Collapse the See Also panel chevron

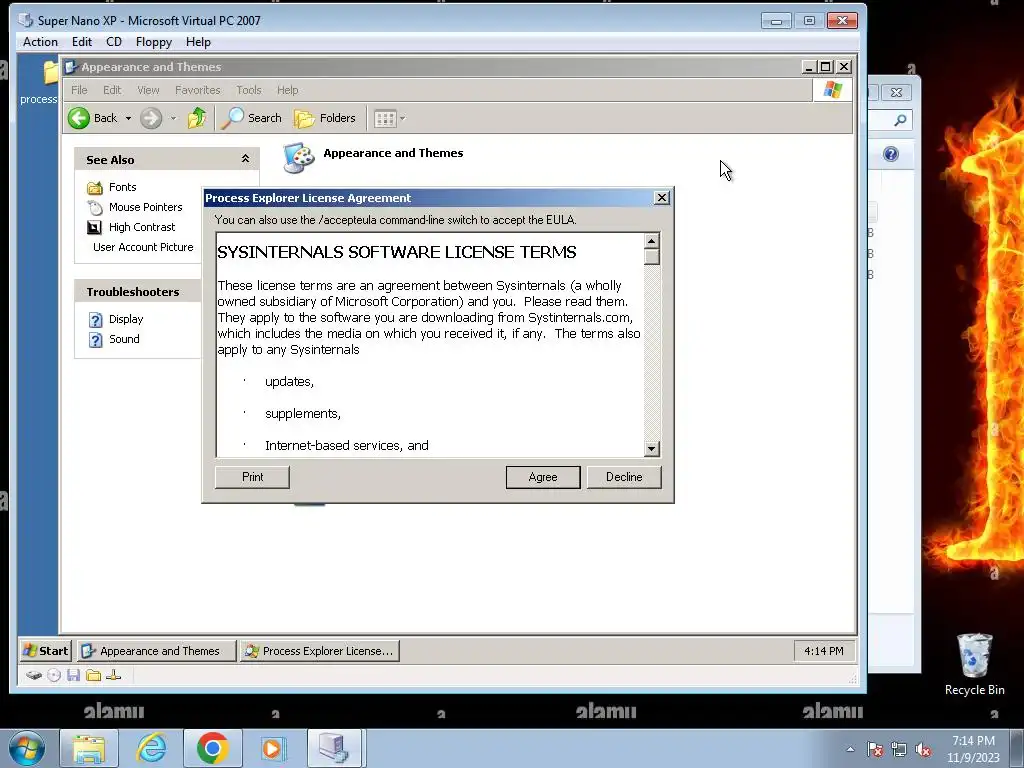[246, 159]
